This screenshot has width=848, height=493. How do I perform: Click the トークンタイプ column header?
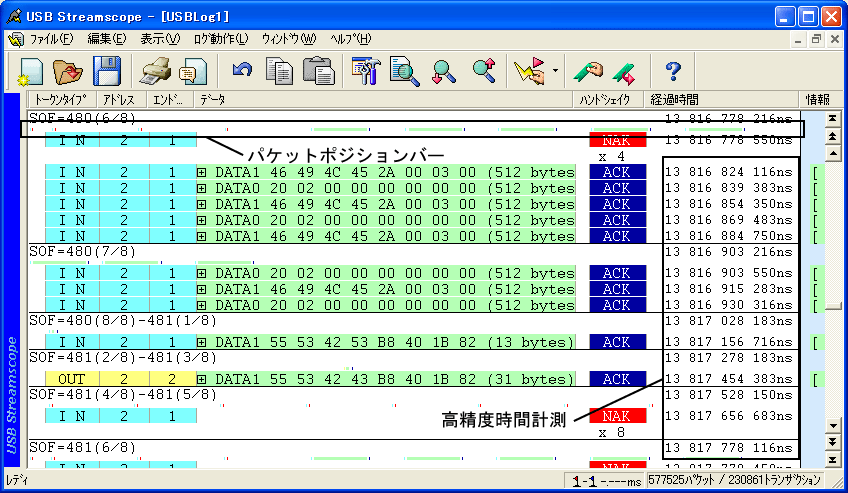click(x=62, y=99)
